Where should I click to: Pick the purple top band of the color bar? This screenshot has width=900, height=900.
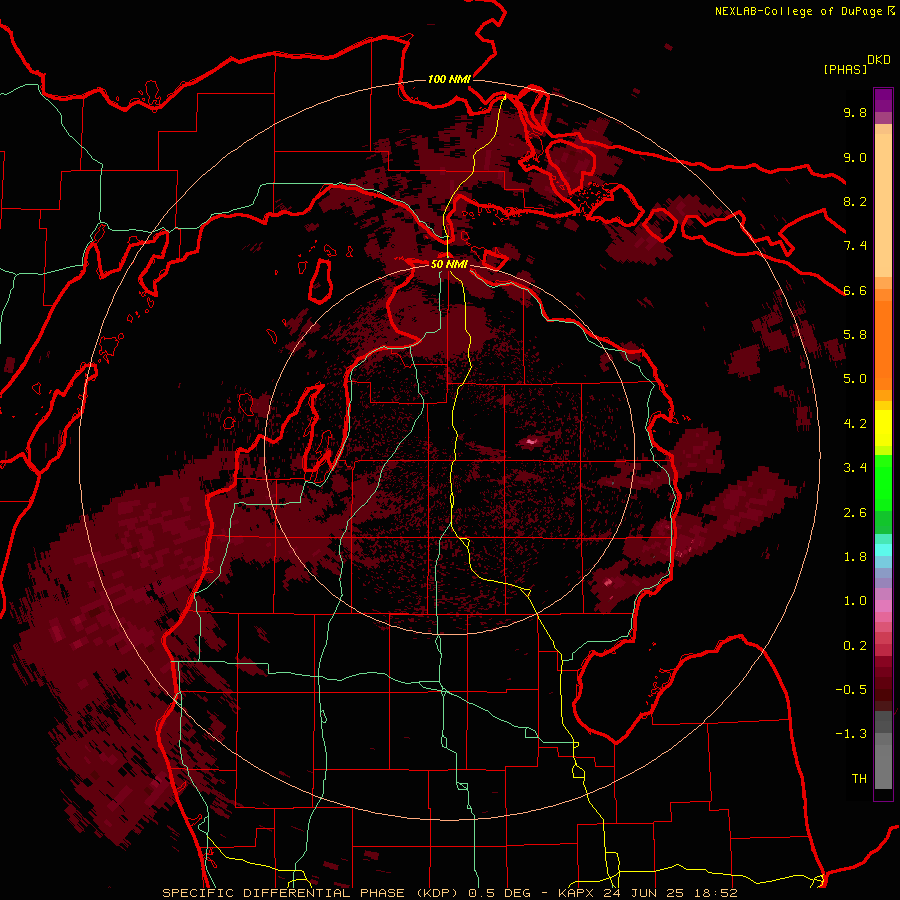tap(883, 100)
